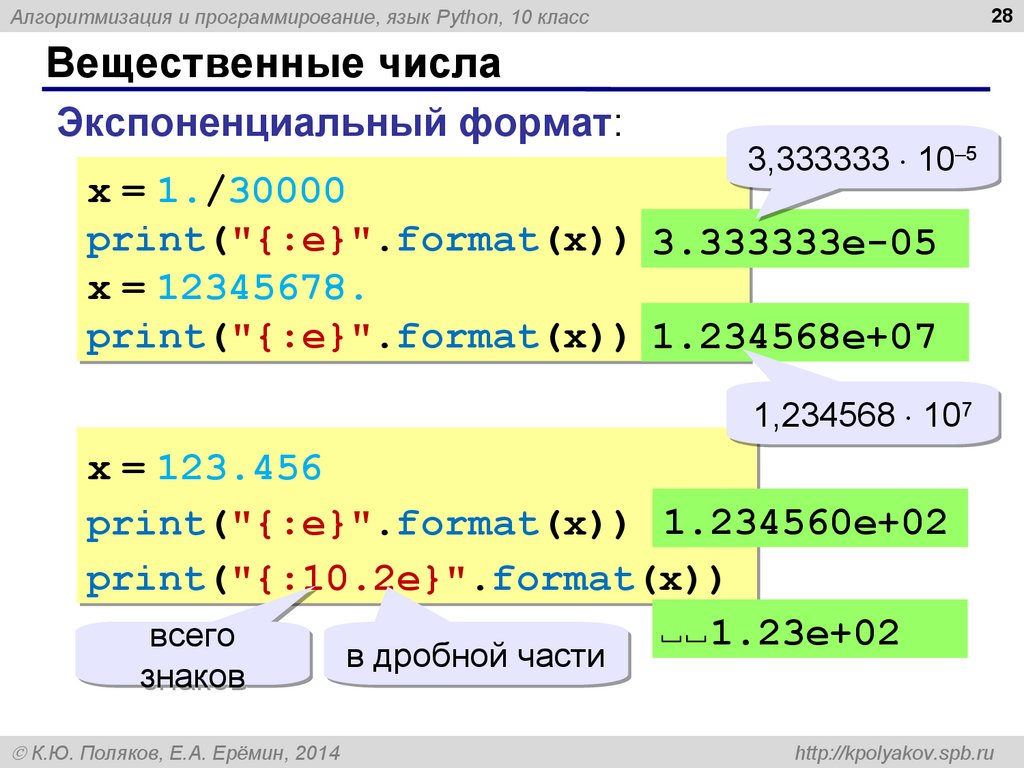The width and height of the screenshot is (1024, 768).
Task: Click the callout "всего знаков"
Action: 193,655
